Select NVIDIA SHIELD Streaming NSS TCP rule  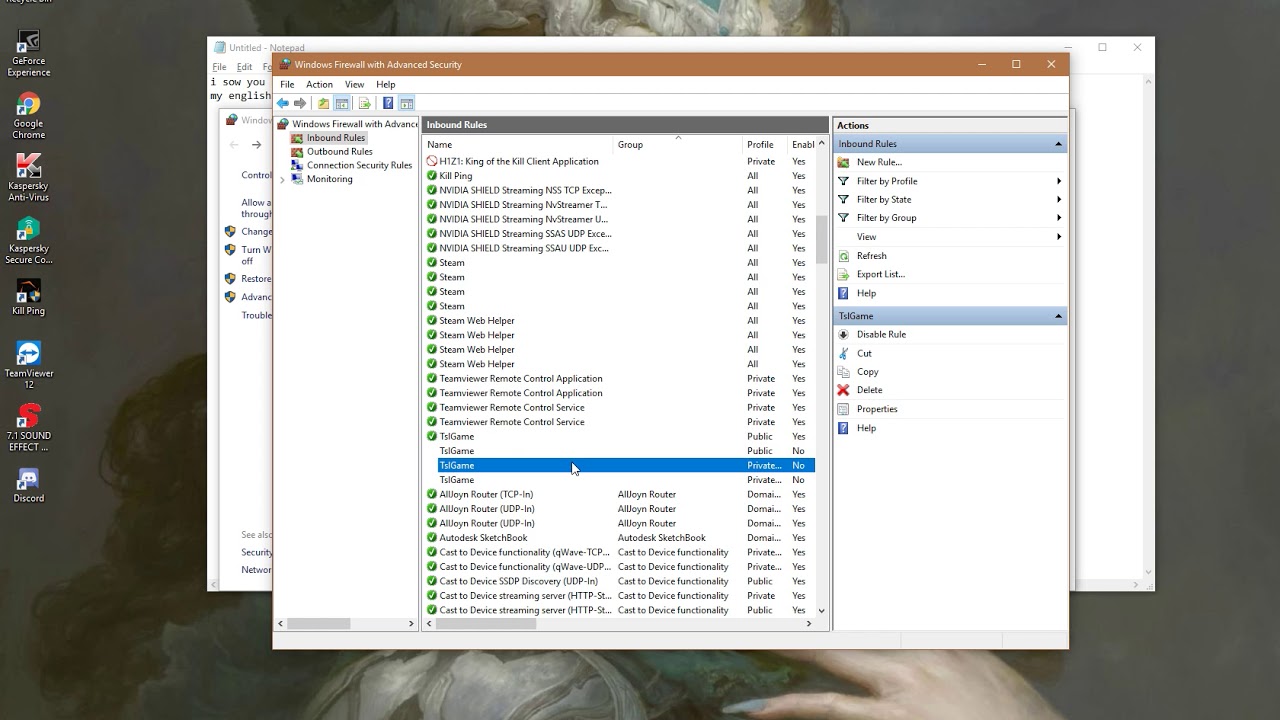620,190
